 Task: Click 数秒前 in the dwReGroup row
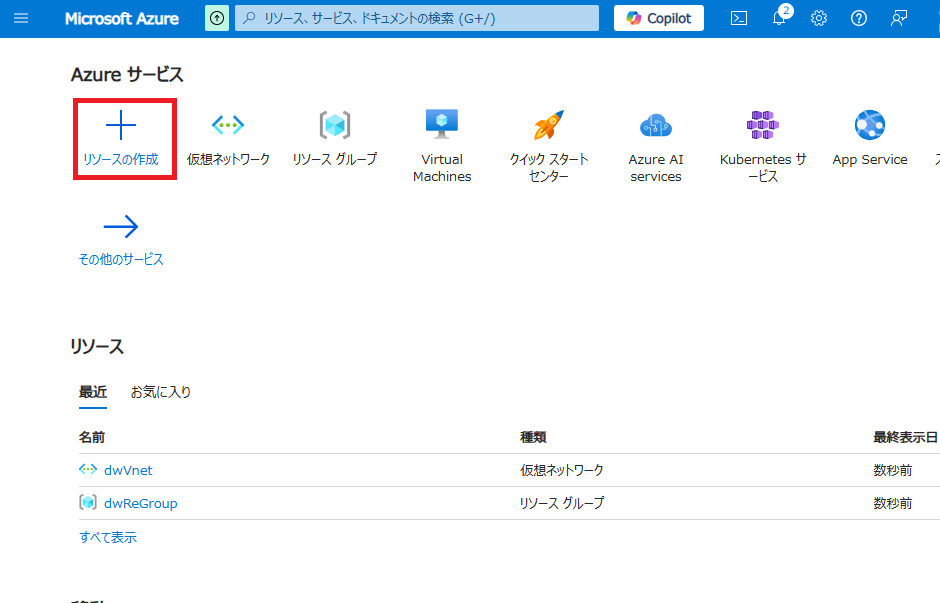click(893, 503)
